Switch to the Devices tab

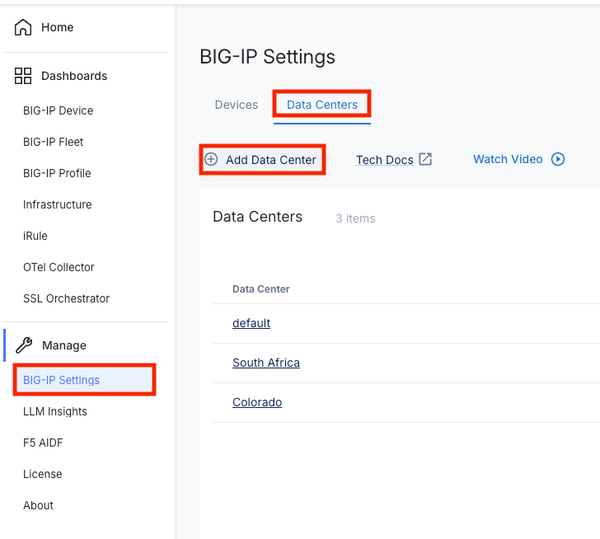236,105
